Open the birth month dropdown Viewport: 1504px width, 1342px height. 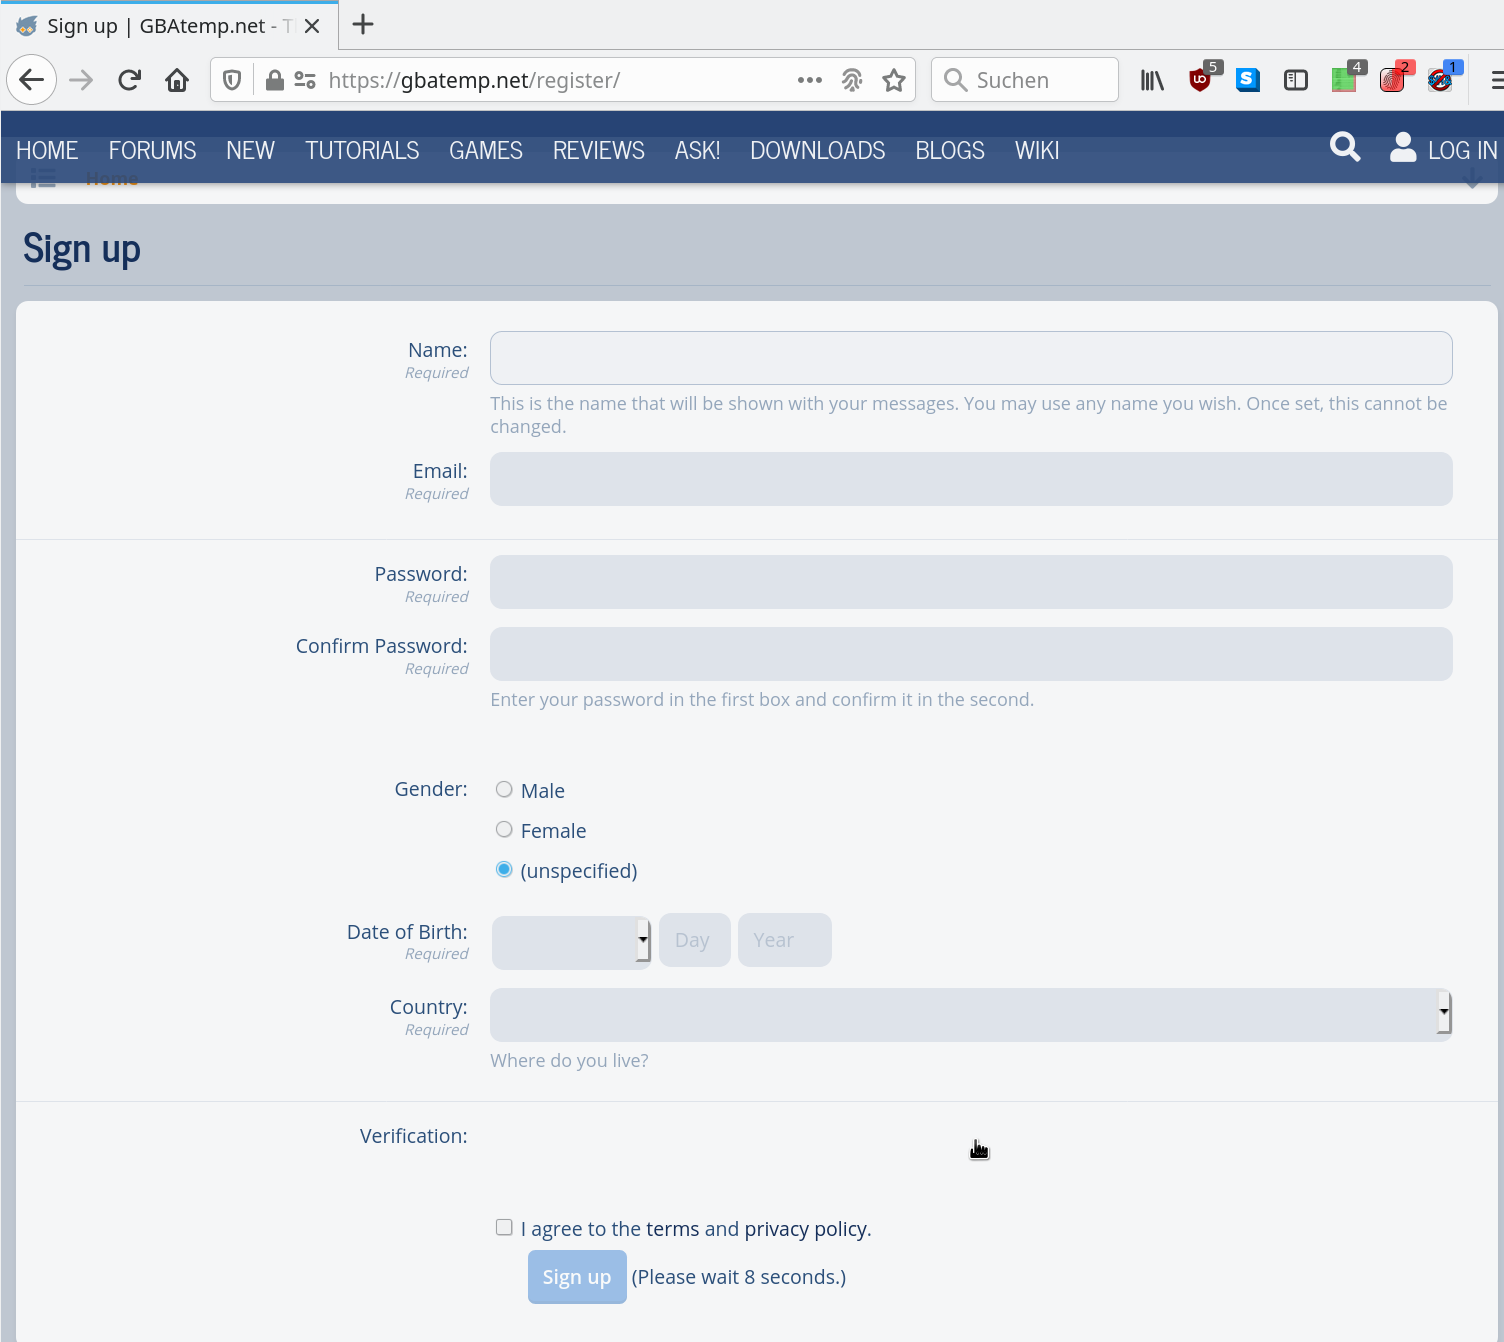click(572, 941)
